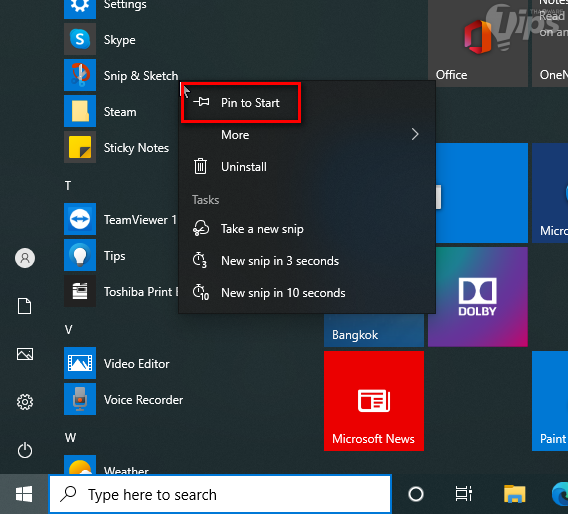This screenshot has width=568, height=514.
Task: Click the Video Editor label
Action: tap(137, 364)
